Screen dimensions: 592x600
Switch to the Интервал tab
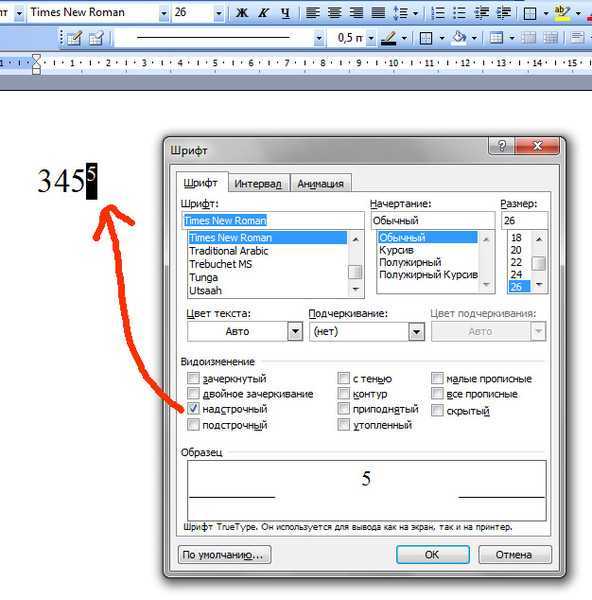pos(258,184)
